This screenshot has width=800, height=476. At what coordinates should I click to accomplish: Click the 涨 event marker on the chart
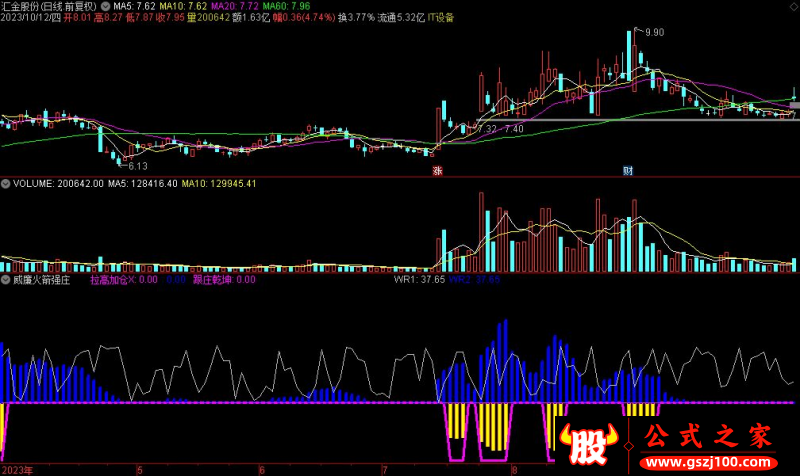(x=437, y=171)
